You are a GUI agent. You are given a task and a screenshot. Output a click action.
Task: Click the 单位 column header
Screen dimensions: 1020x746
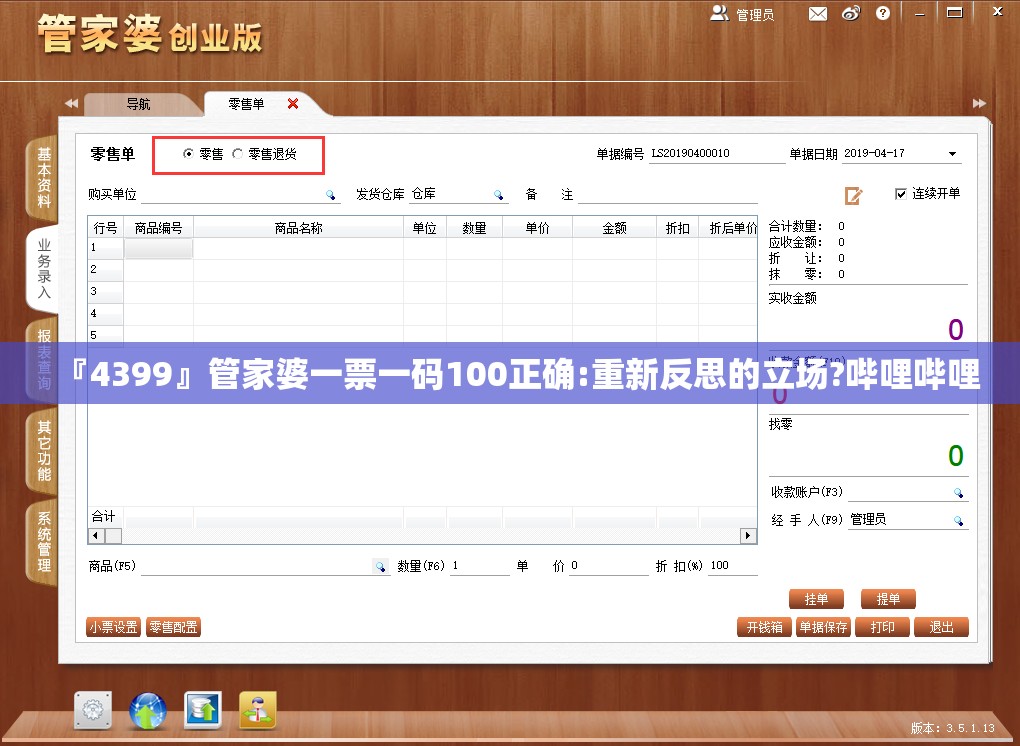click(425, 228)
